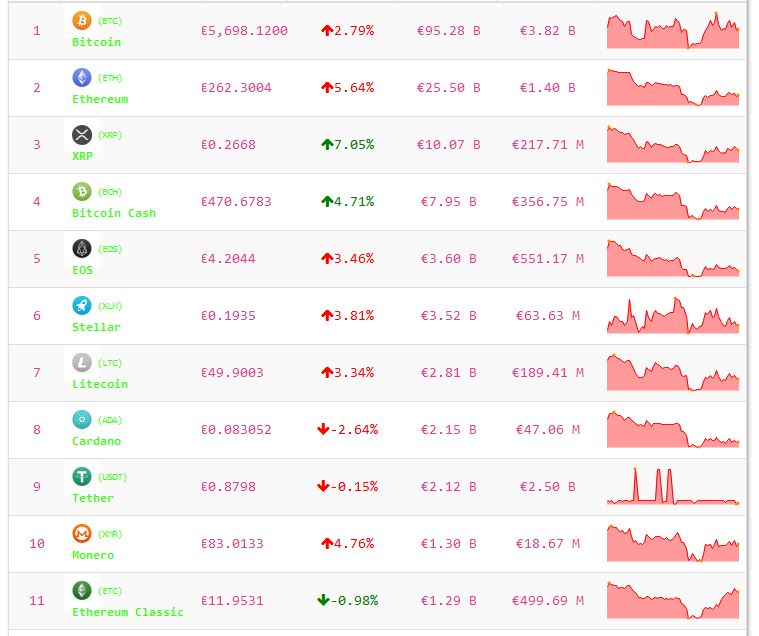
Task: Open the Ethereum Classic name link
Action: pos(128,612)
